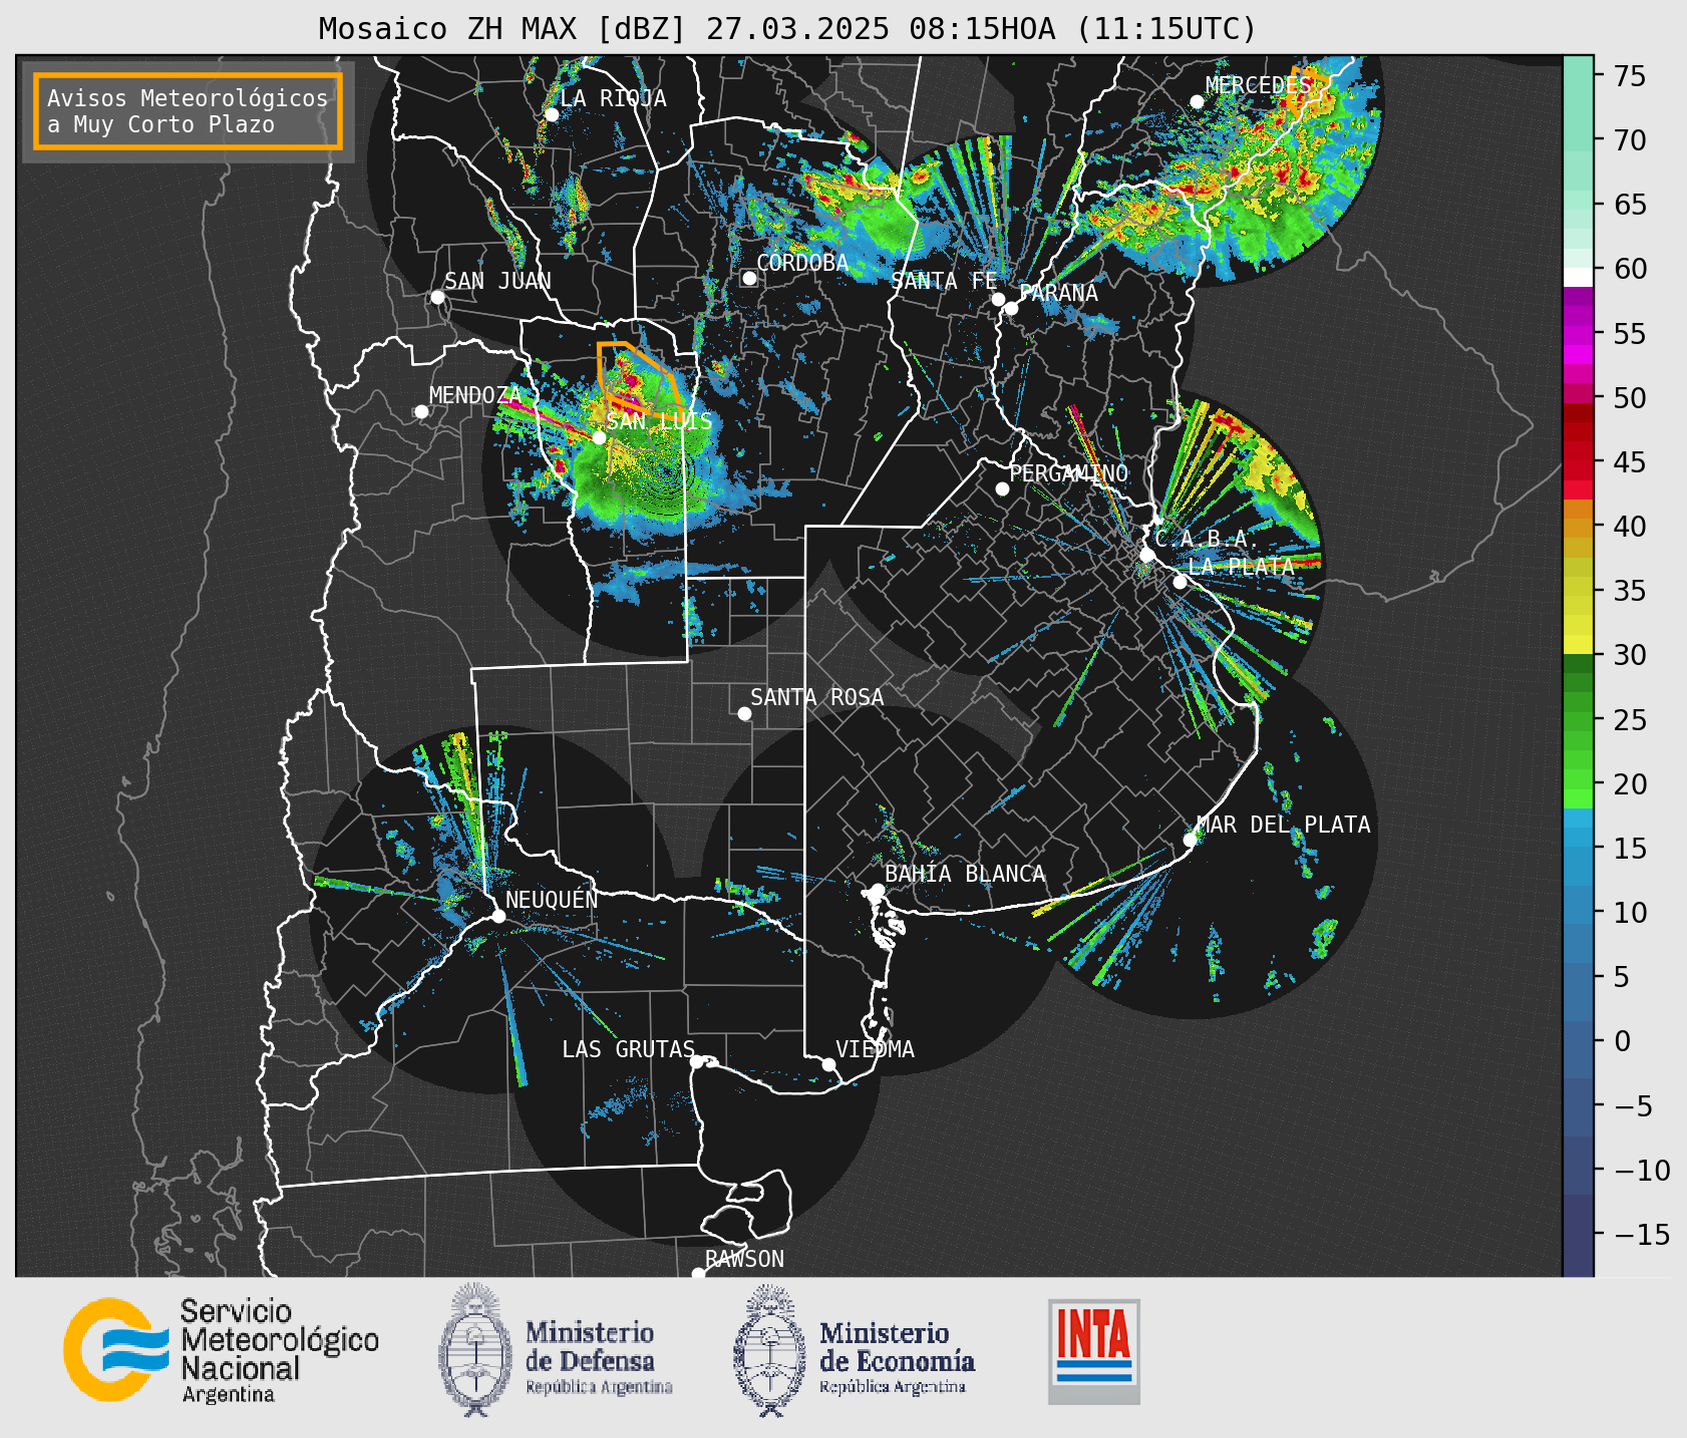Click the LA PLATA city label
This screenshot has height=1438, width=1687.
[1241, 566]
